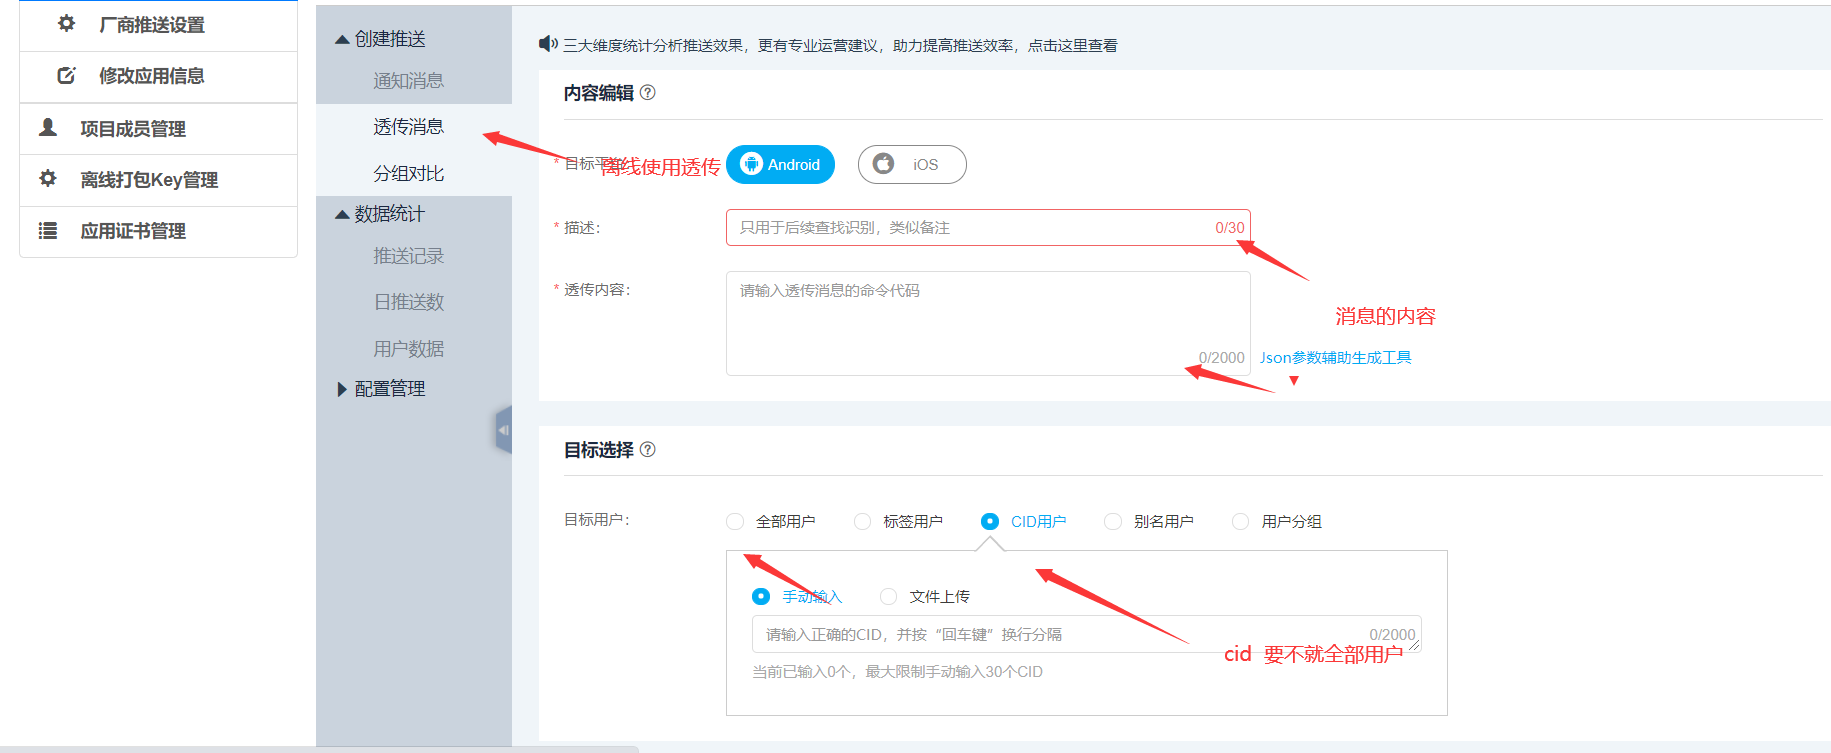Screen dimensions: 1831x753
Task: Click the gear icon beside 厂商推送设置
Action: coord(66,23)
